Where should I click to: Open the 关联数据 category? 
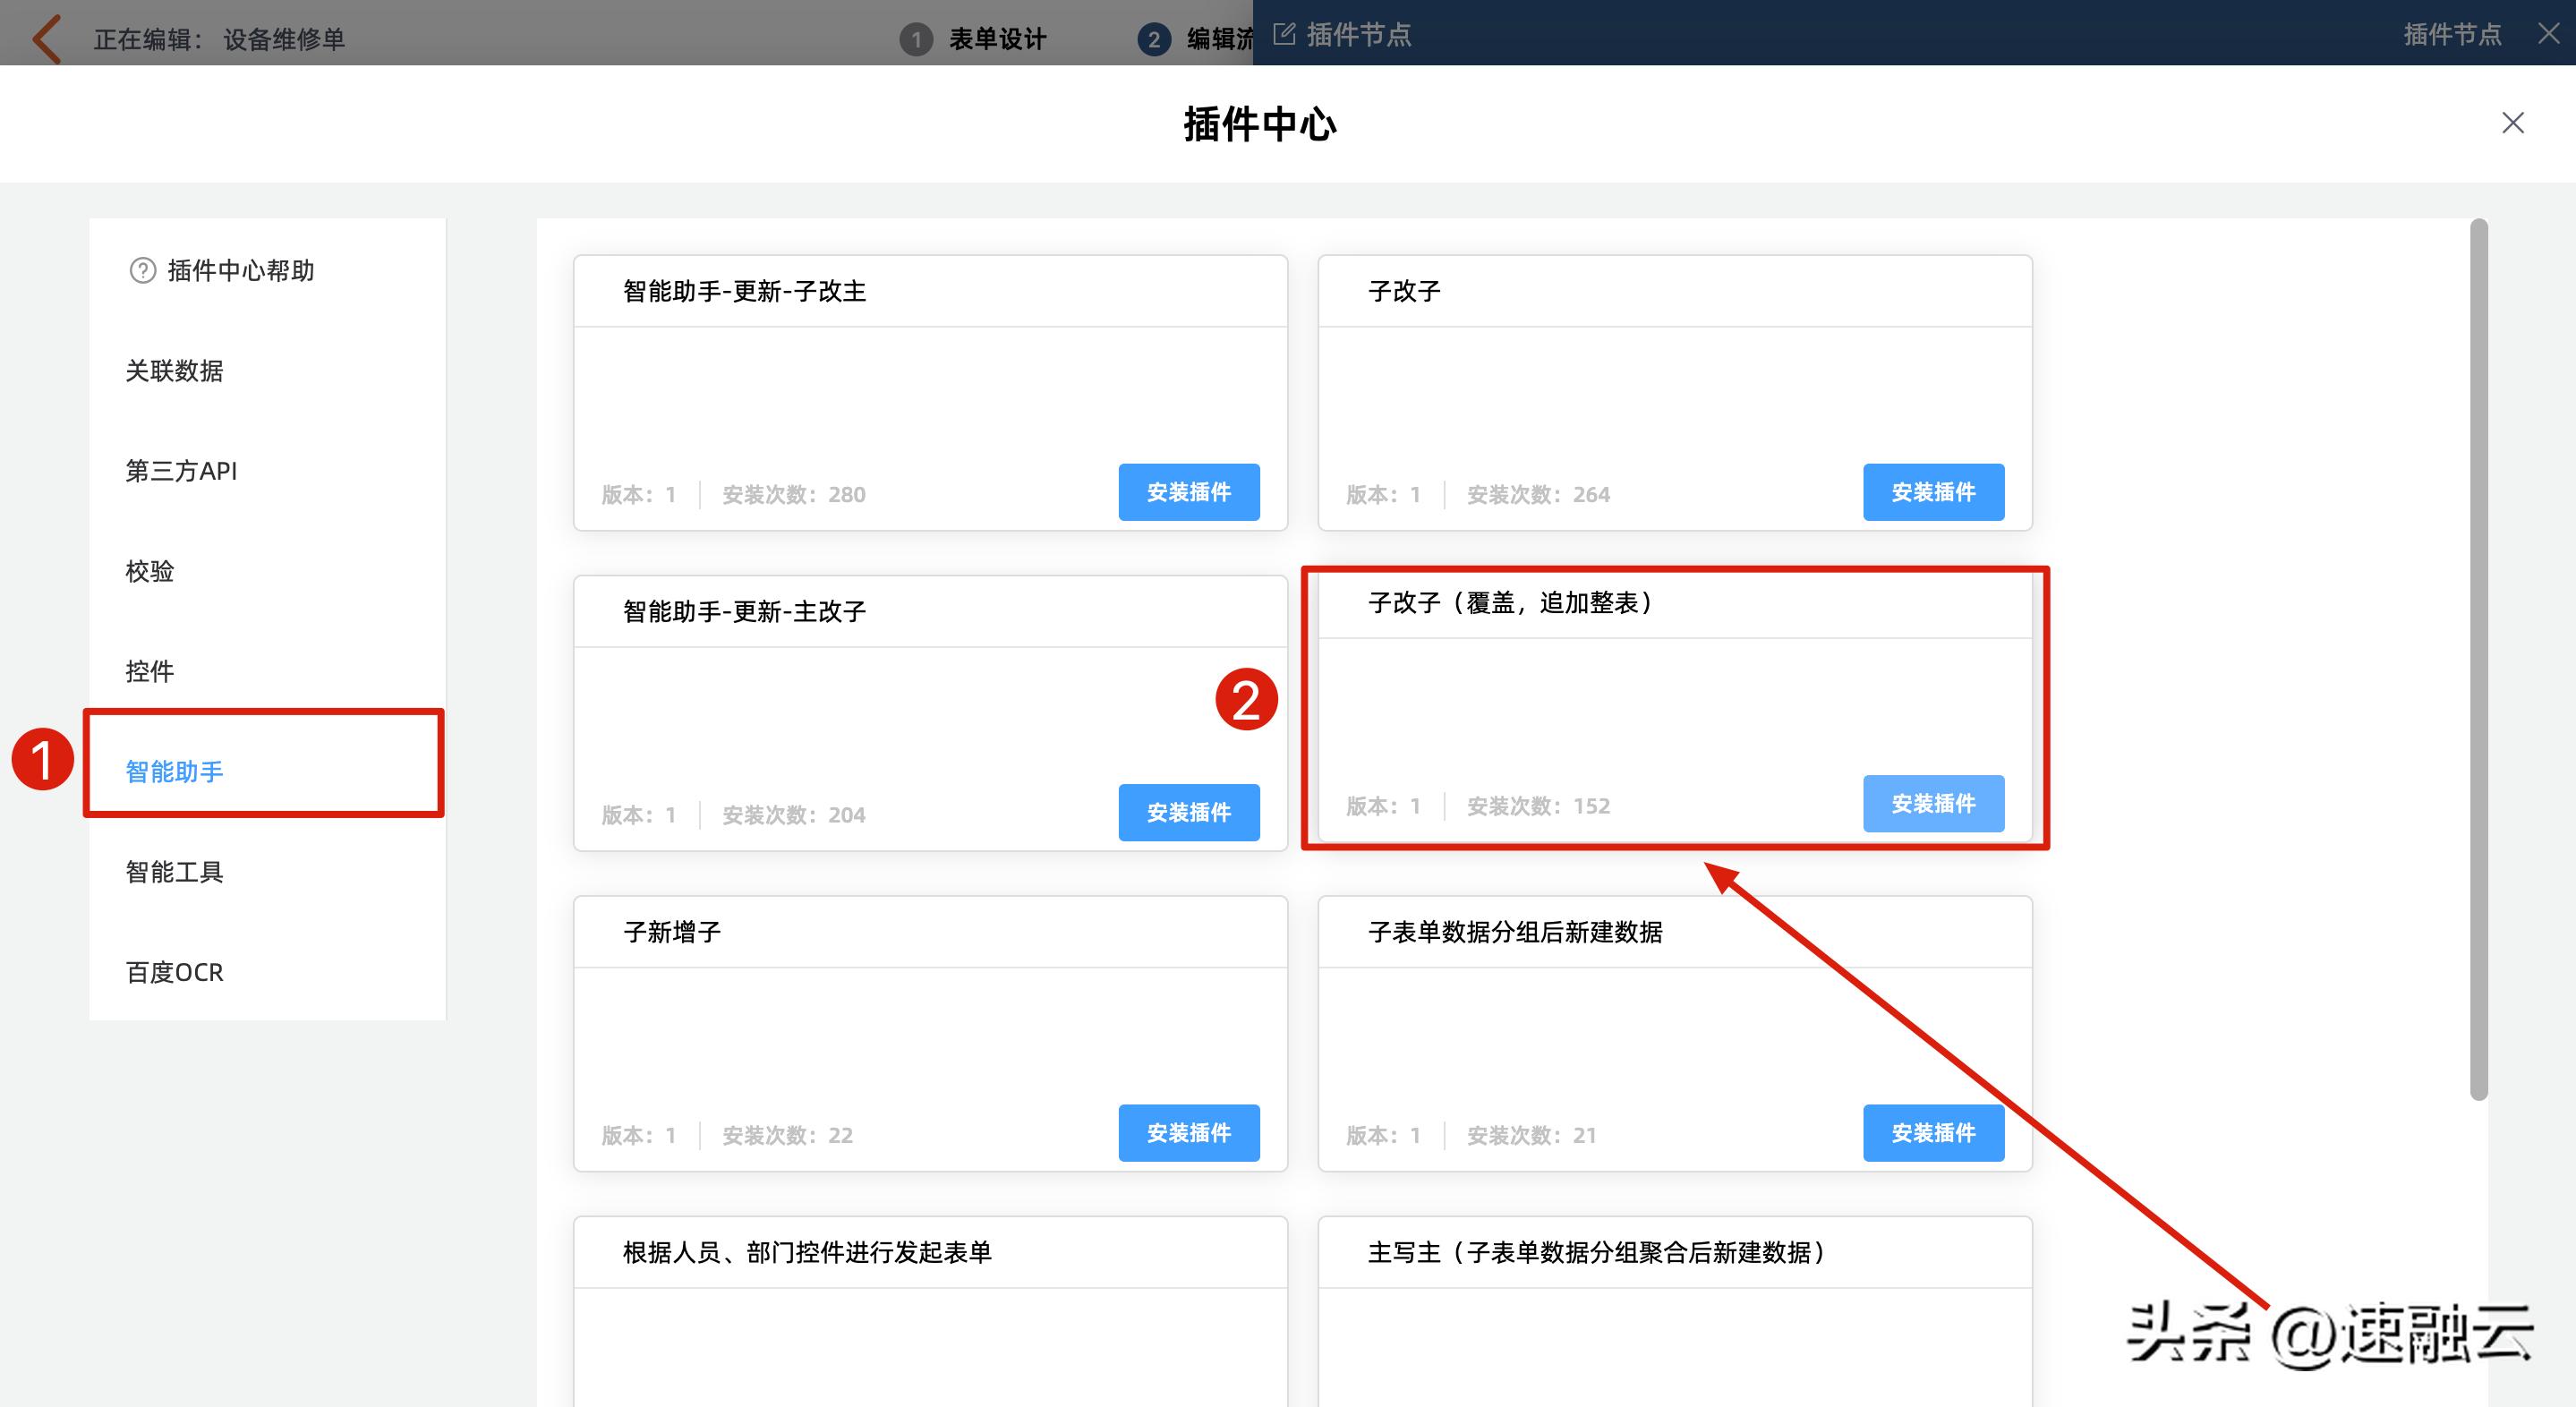(x=175, y=371)
